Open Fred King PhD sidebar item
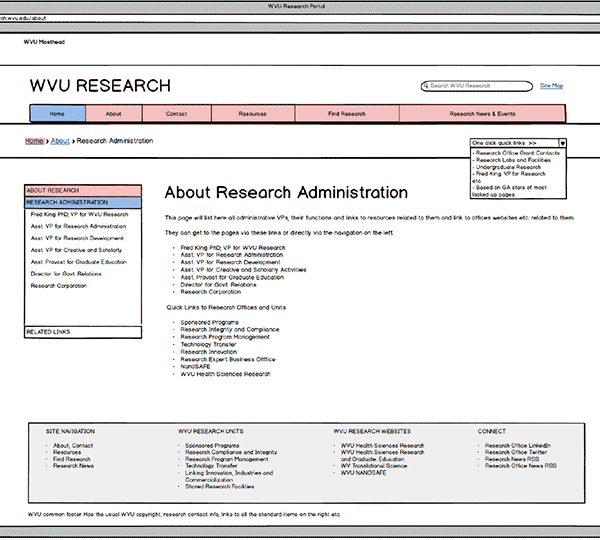 pyautogui.click(x=80, y=215)
